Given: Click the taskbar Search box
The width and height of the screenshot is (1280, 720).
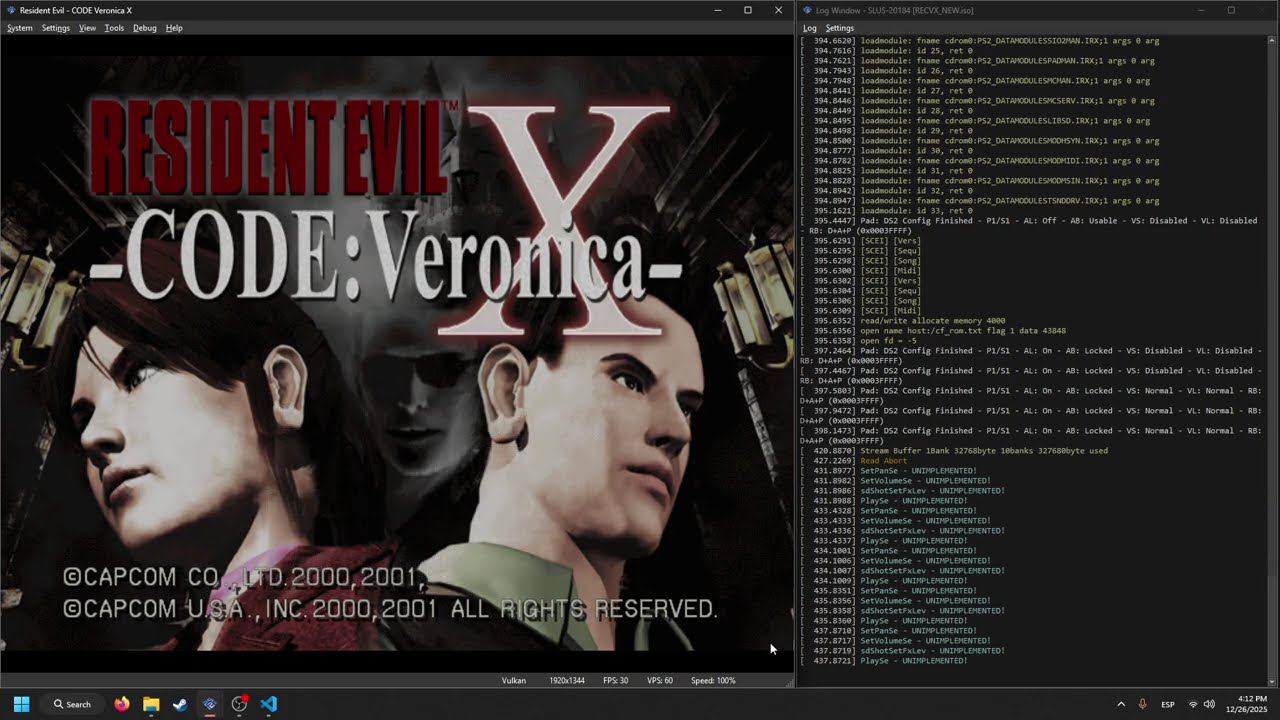Looking at the screenshot, I should pyautogui.click(x=72, y=704).
